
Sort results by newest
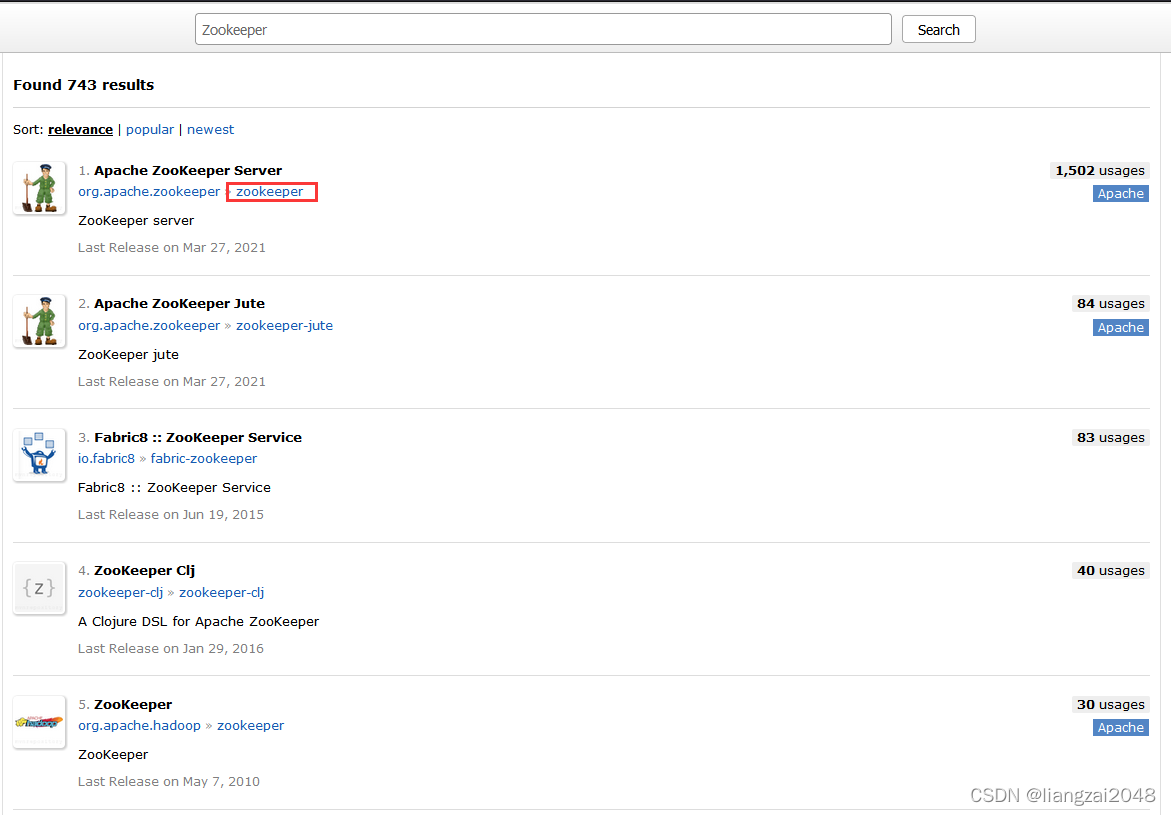pos(210,129)
